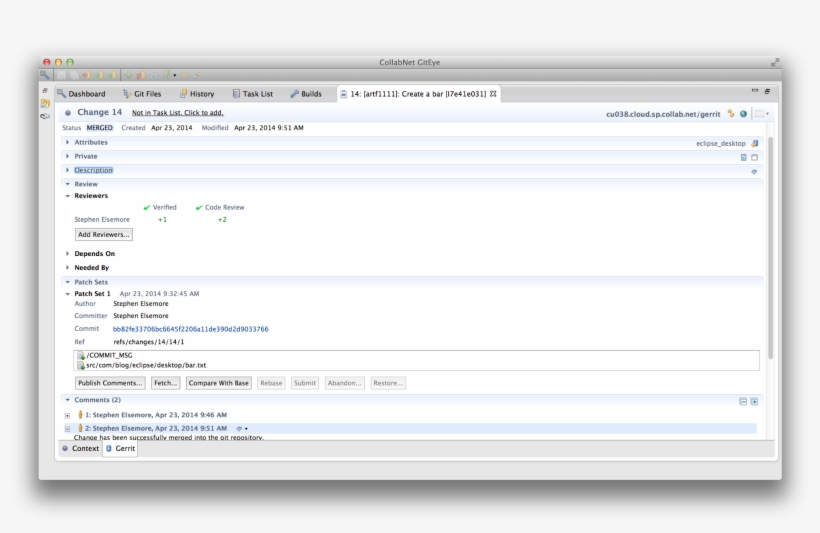Click the Add Reviewers... button
Screen dimensions: 820x533
coord(104,234)
